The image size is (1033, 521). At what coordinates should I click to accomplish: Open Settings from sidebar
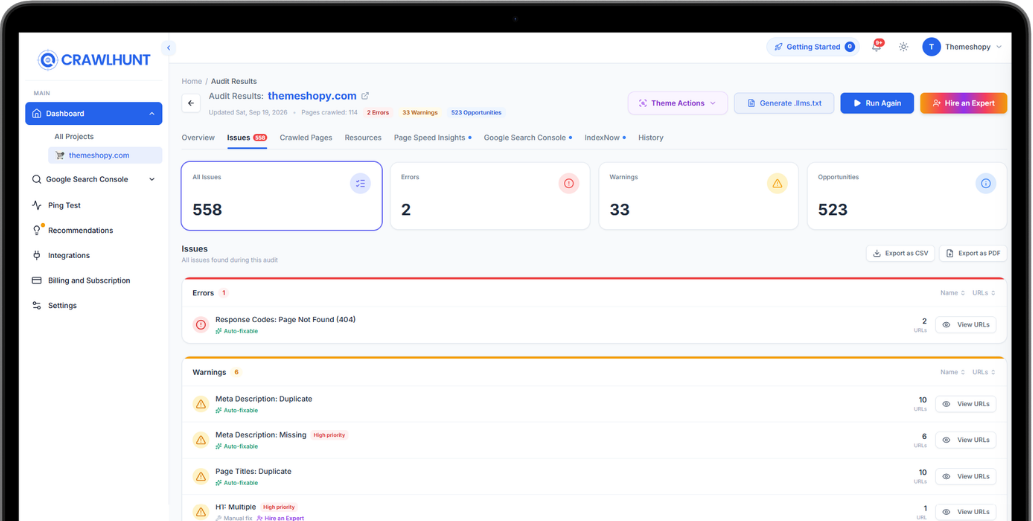coord(62,306)
